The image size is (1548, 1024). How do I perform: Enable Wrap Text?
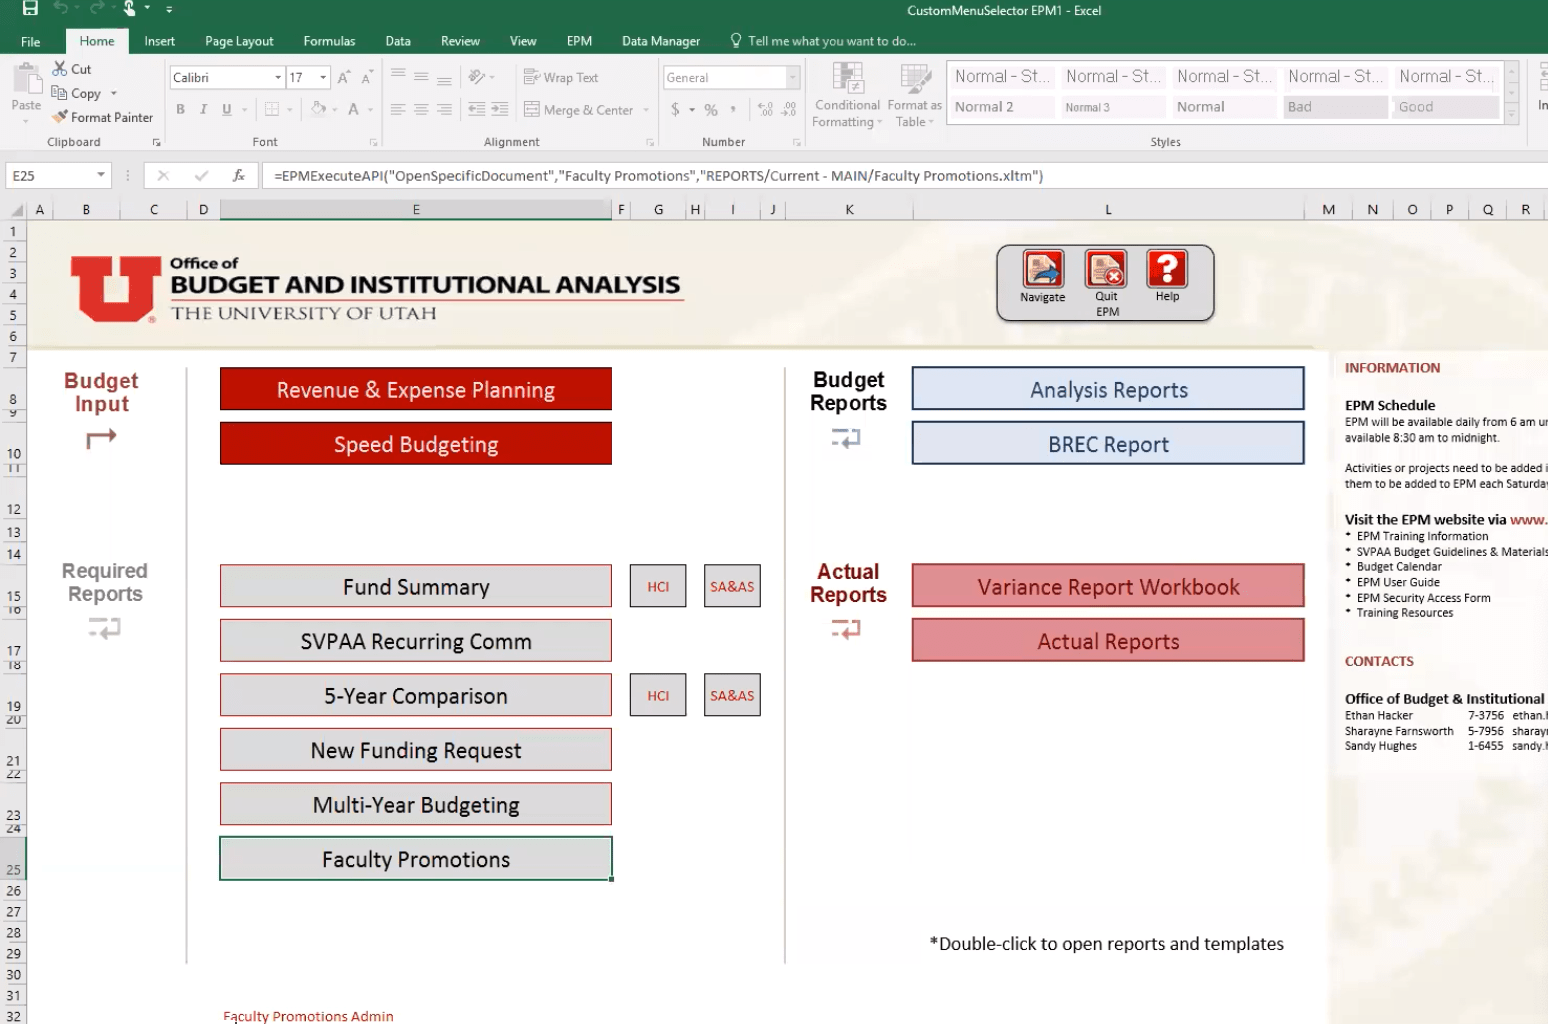tap(561, 77)
